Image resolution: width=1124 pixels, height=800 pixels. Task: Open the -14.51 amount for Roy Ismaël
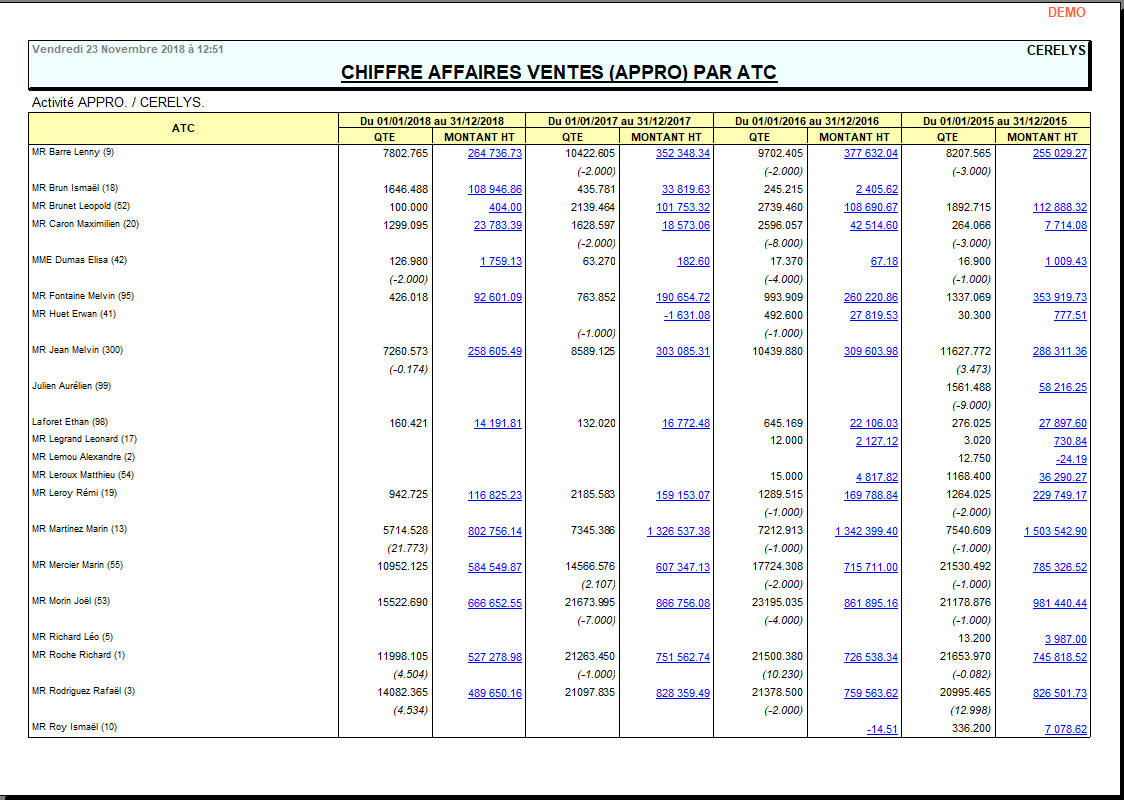click(x=882, y=729)
